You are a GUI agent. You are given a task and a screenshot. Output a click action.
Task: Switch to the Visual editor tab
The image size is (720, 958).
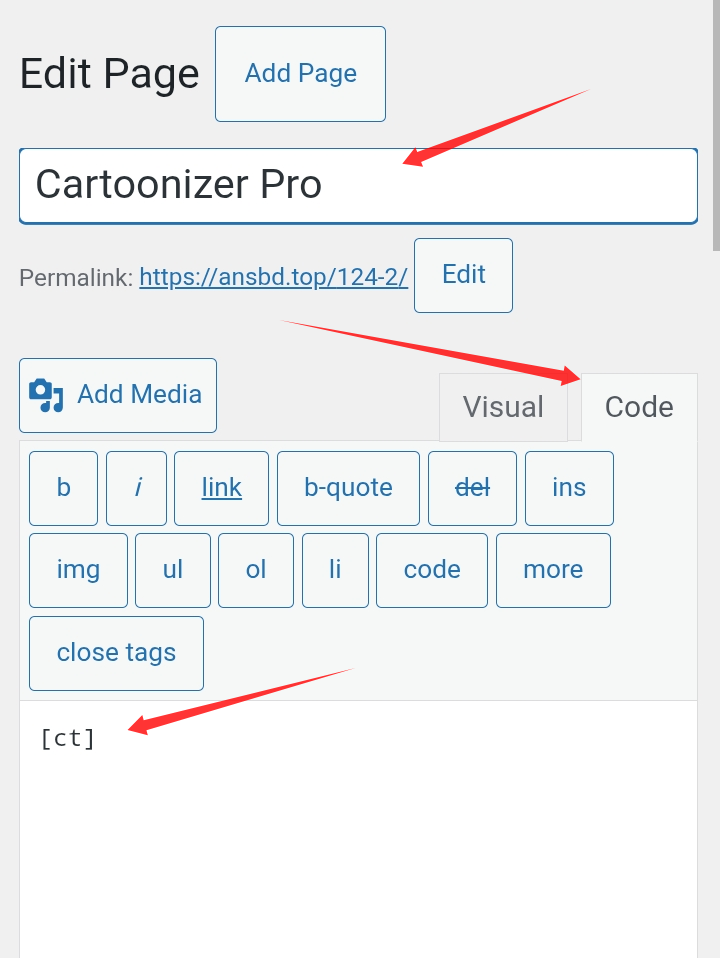point(503,407)
